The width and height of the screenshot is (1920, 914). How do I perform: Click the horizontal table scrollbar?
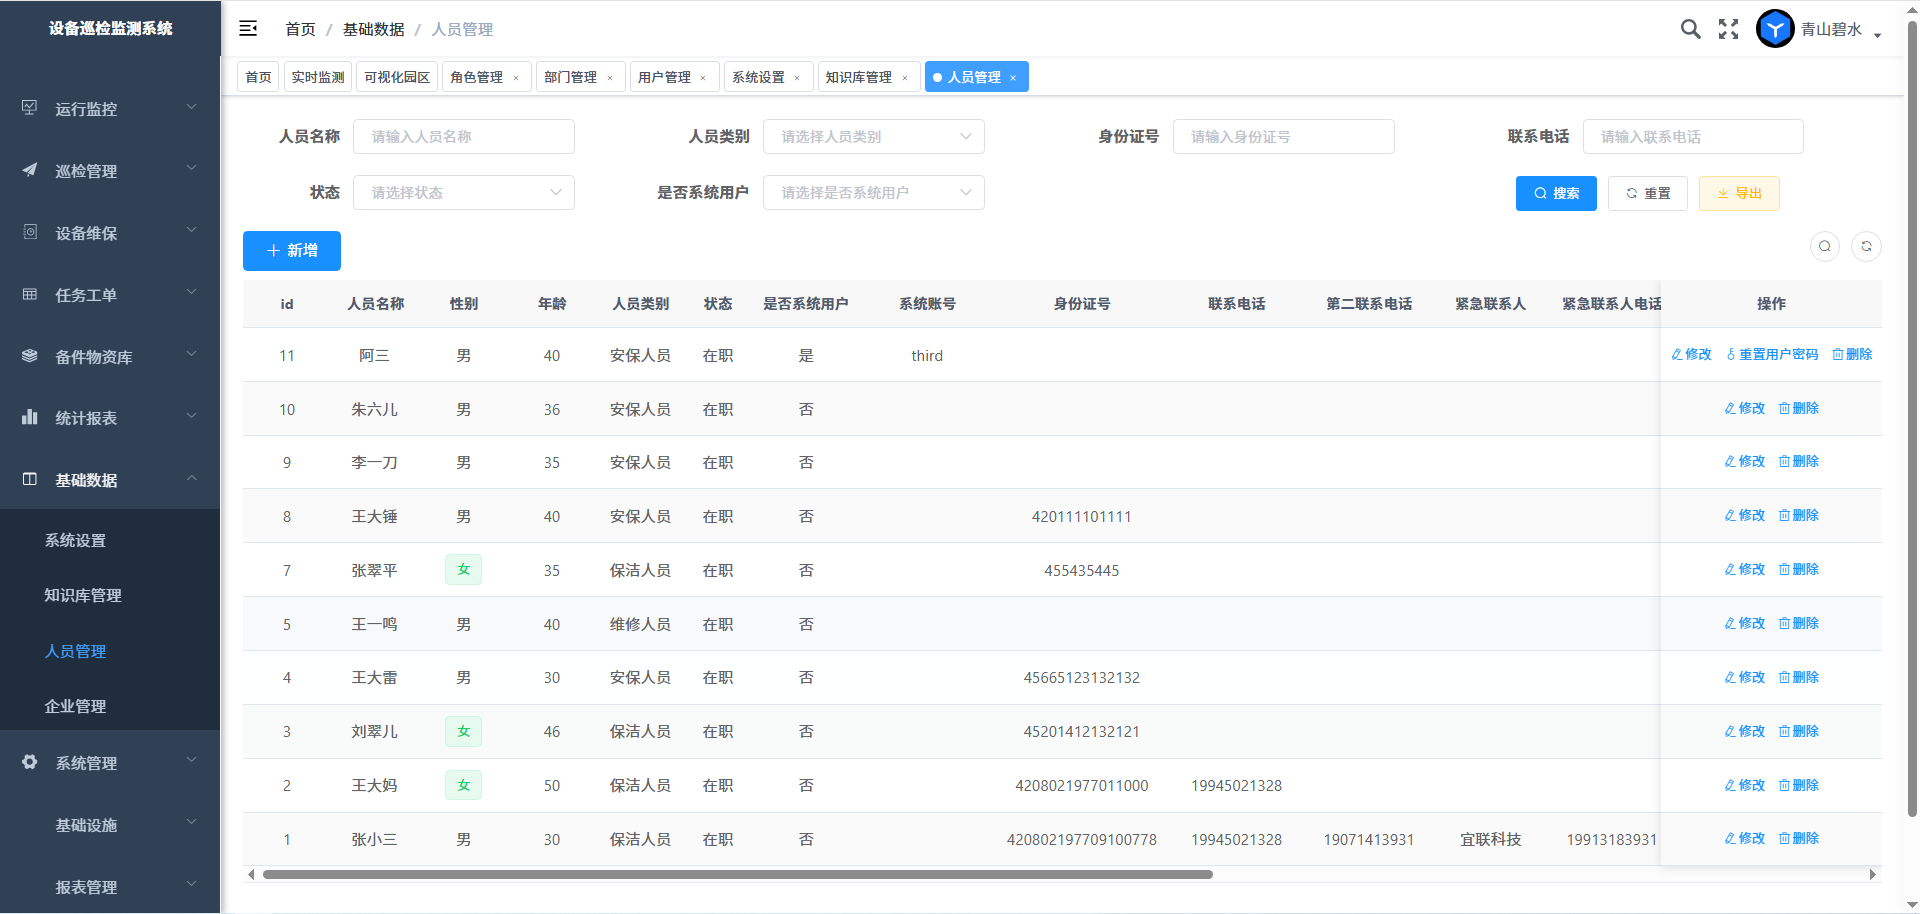click(x=737, y=875)
